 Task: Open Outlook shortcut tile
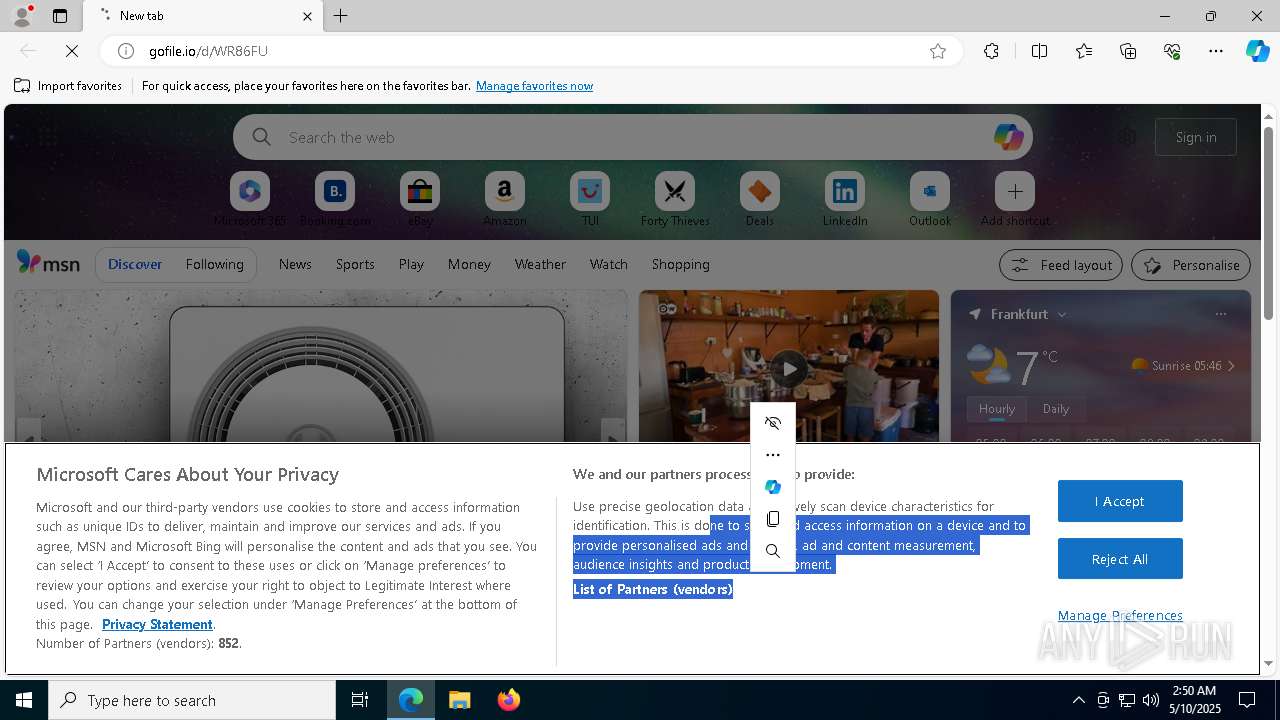(930, 199)
